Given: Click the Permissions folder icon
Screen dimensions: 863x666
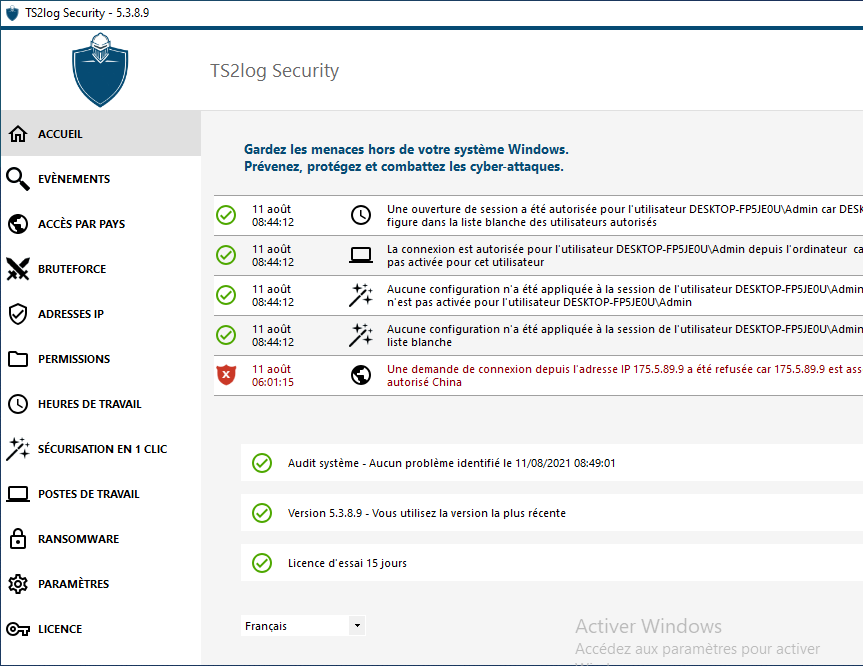Looking at the screenshot, I should click(x=18, y=359).
